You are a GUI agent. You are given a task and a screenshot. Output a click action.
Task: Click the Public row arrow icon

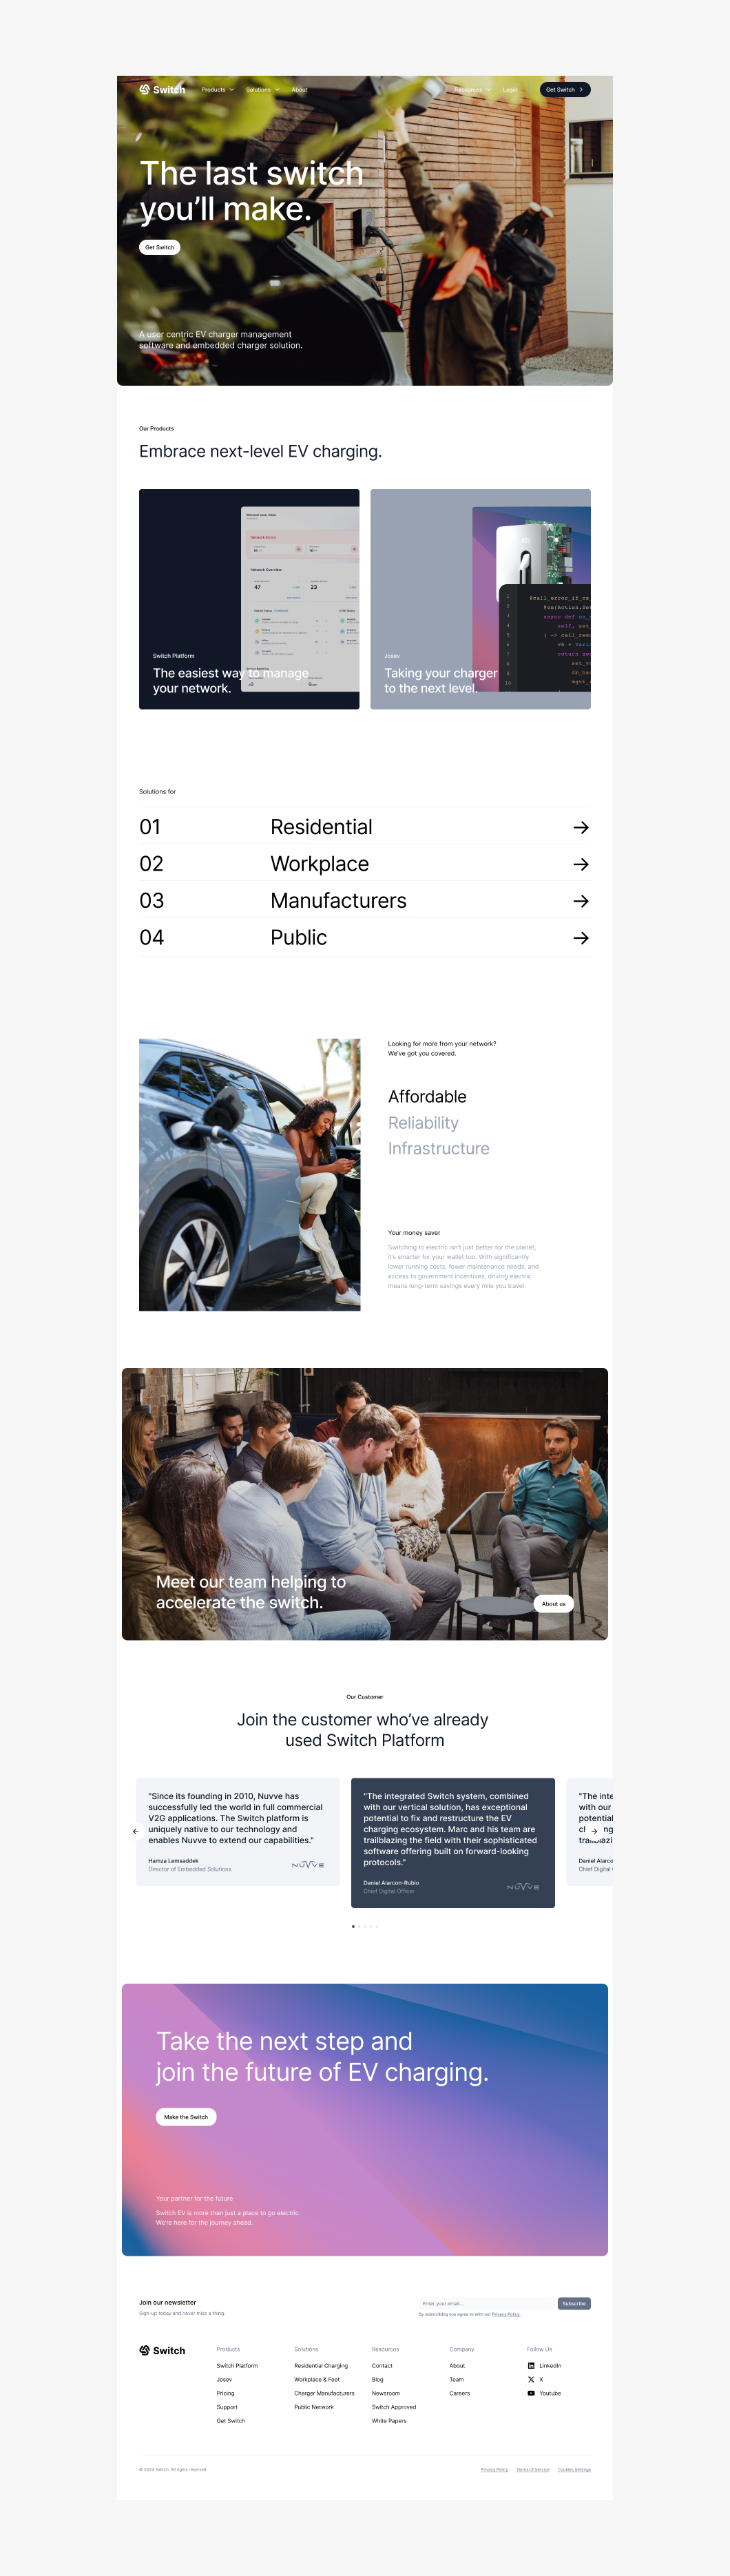[x=580, y=939]
